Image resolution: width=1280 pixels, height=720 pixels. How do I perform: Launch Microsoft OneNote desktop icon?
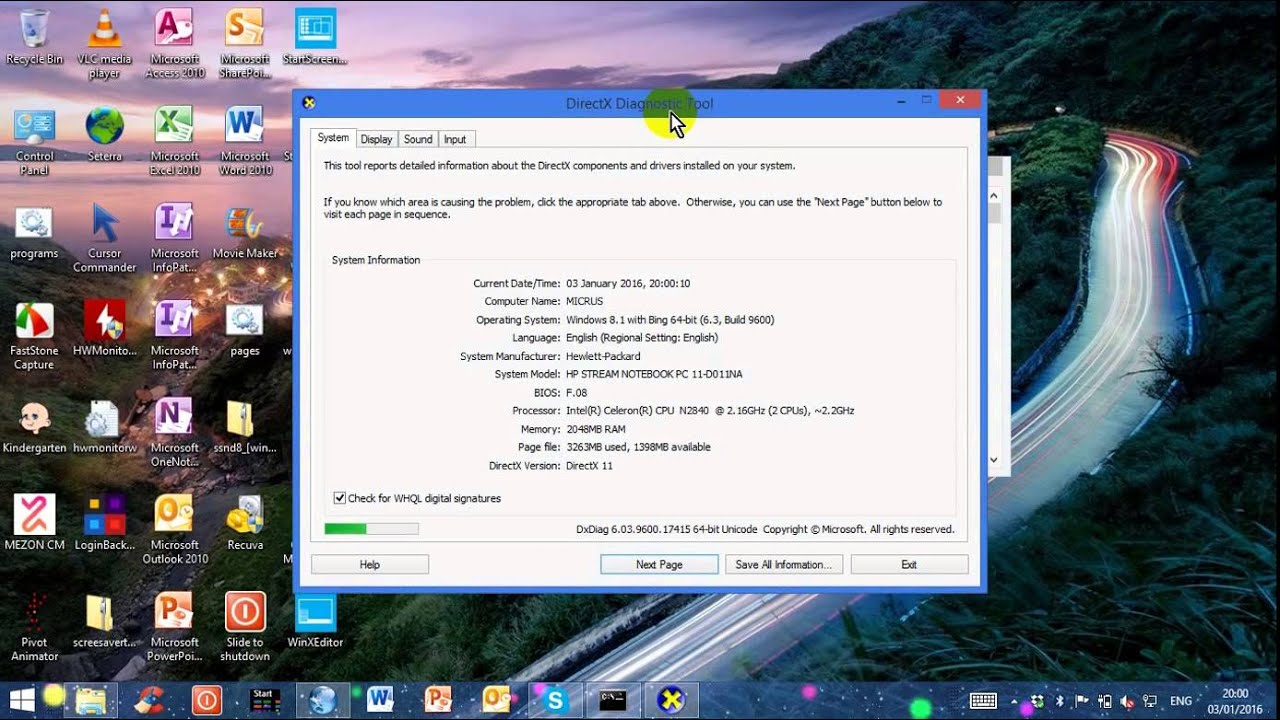pos(175,433)
